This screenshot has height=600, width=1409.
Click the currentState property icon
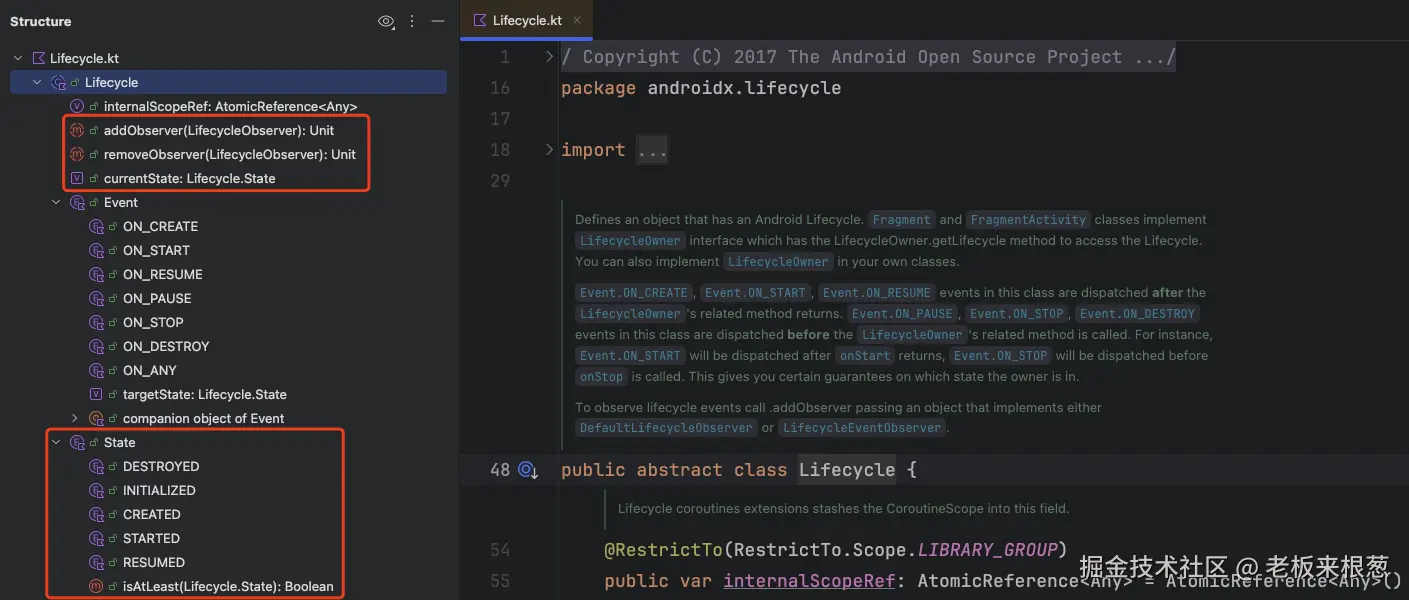77,178
